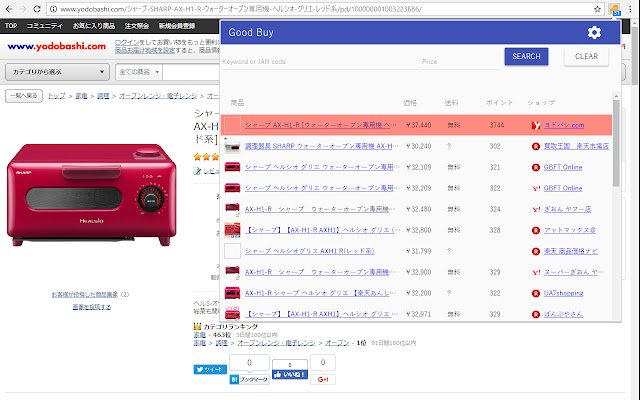Image resolution: width=640 pixels, height=400 pixels.
Task: Open the 全ての商品 dropdown
Action: tap(139, 72)
